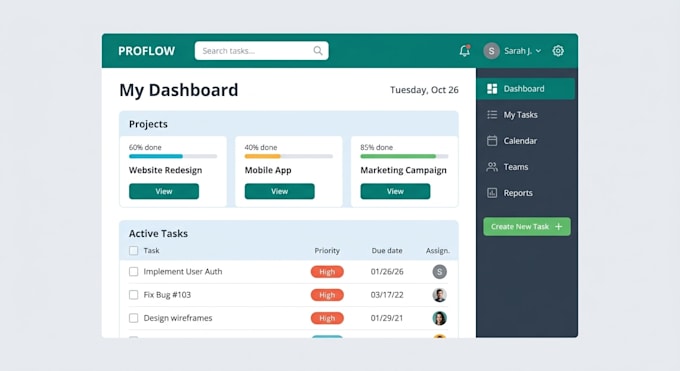Click the Design wireframes task name
The image size is (680, 371).
pos(178,318)
